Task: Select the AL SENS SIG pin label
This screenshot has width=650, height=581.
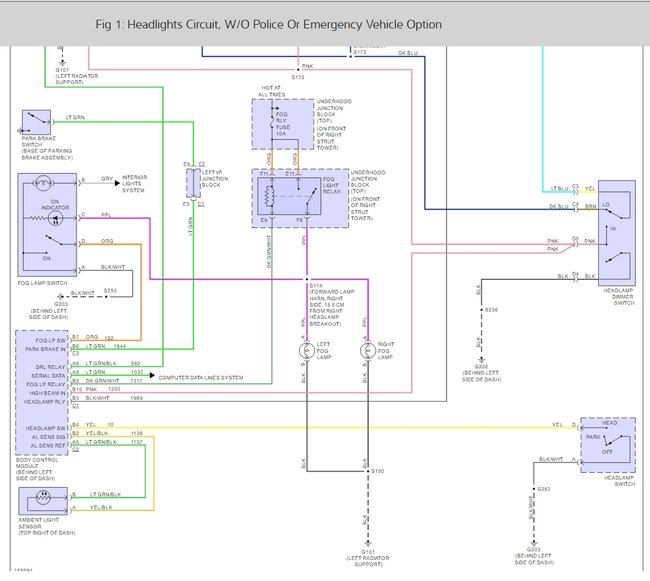Action: [x=49, y=437]
